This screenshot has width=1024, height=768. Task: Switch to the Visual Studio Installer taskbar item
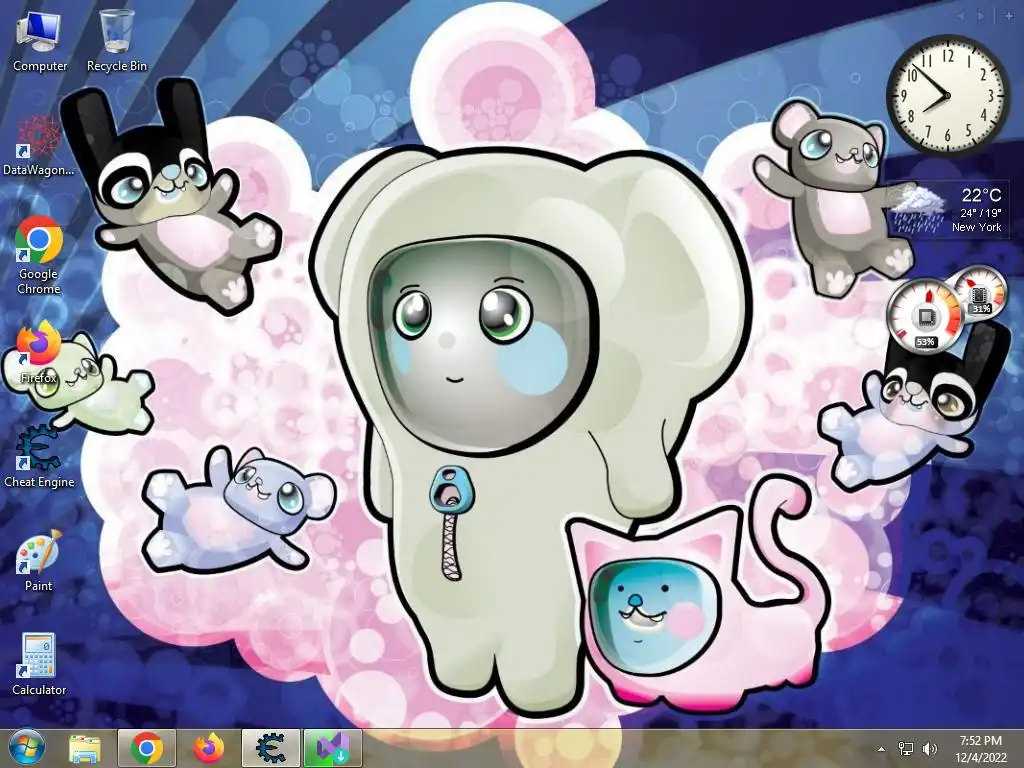(x=332, y=748)
